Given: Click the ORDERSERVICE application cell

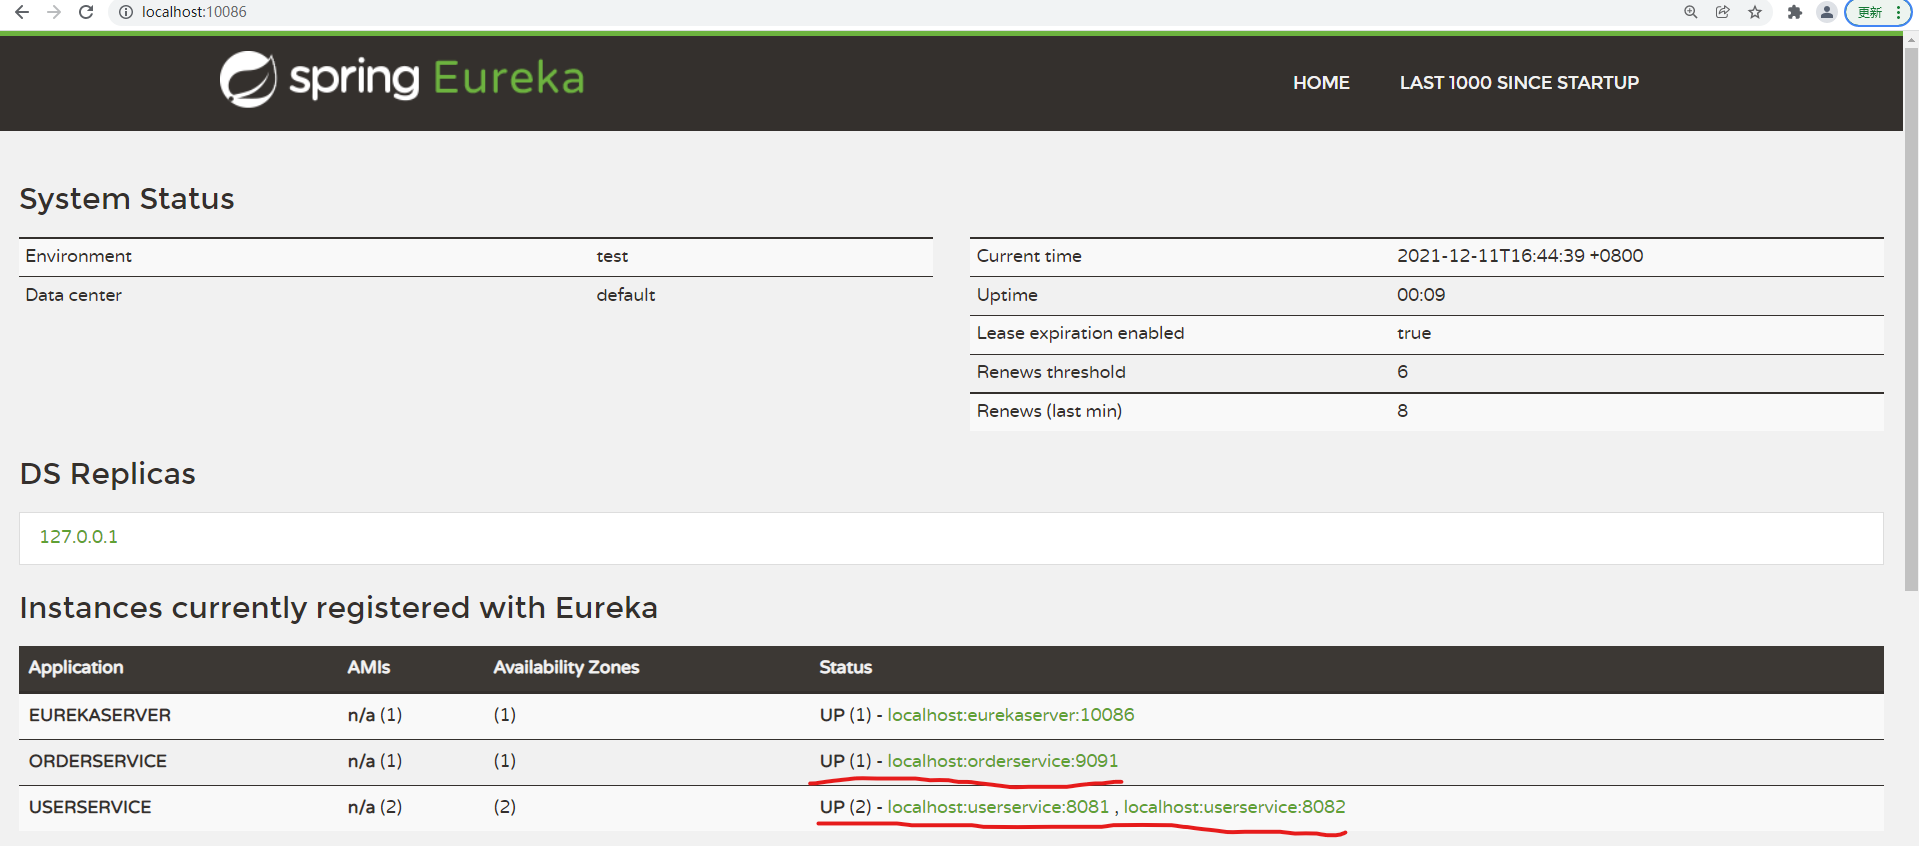Looking at the screenshot, I should (x=98, y=761).
